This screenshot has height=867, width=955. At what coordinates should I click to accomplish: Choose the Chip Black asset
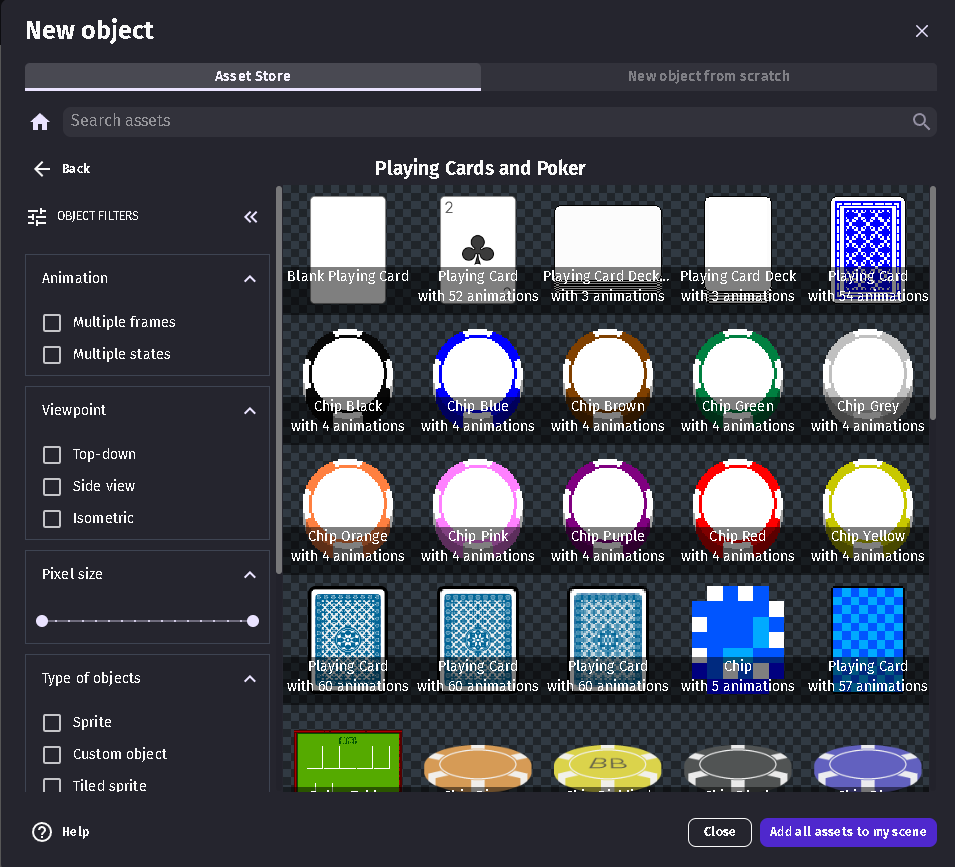348,381
